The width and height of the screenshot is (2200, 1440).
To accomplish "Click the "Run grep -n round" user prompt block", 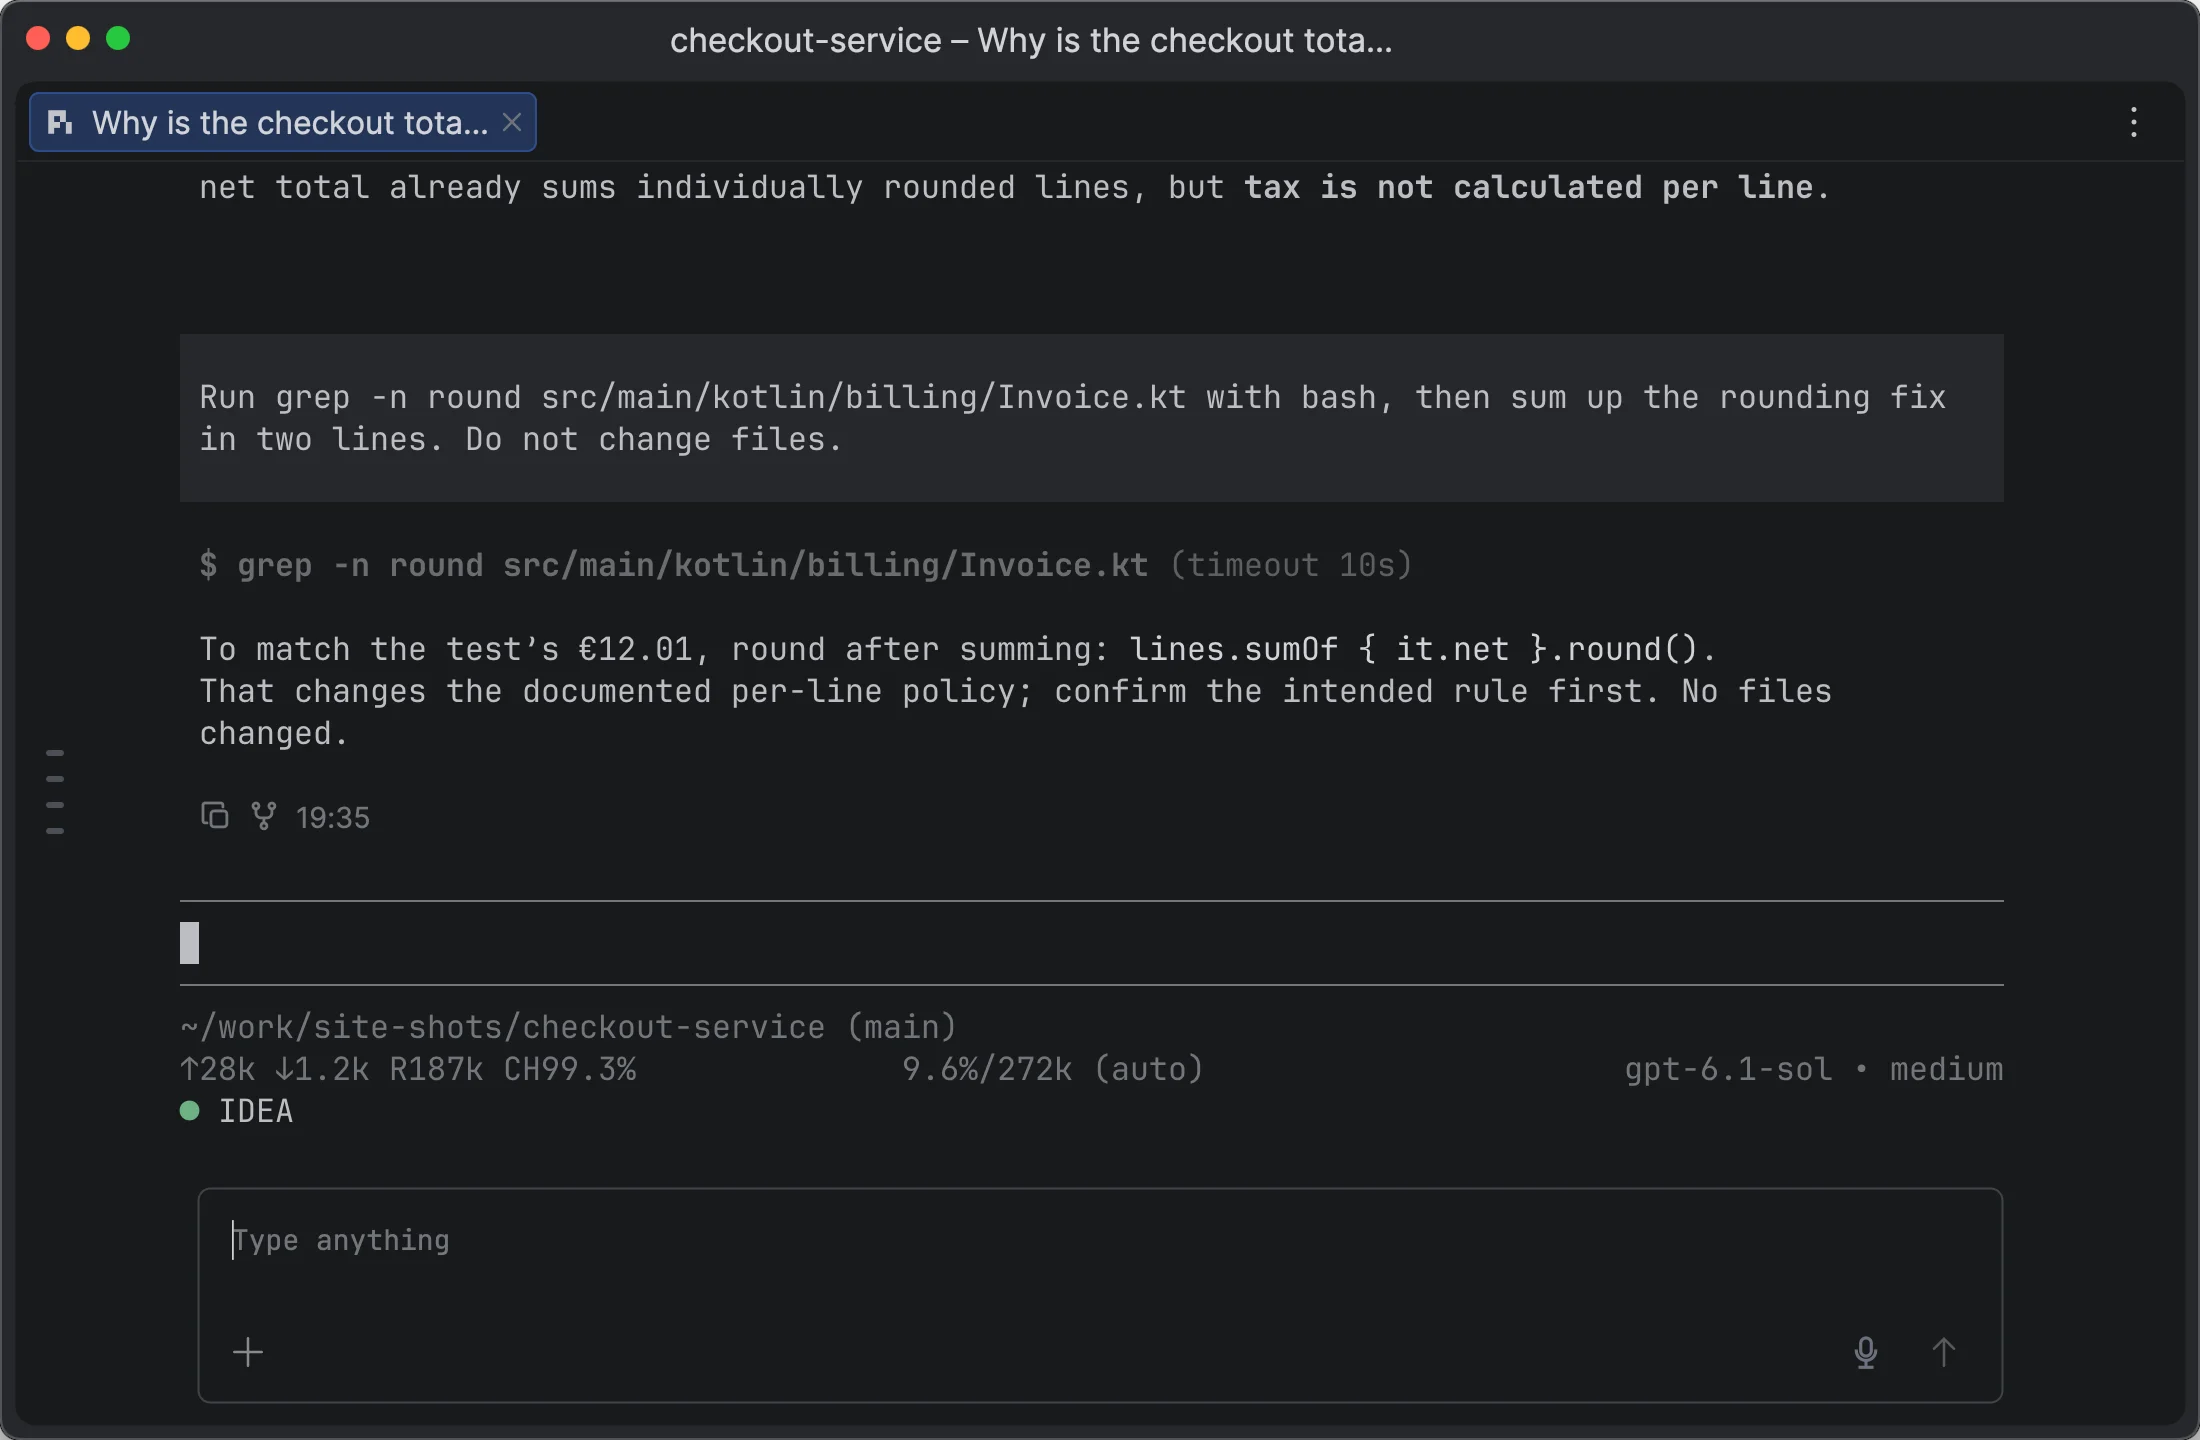I will pos(1091,418).
